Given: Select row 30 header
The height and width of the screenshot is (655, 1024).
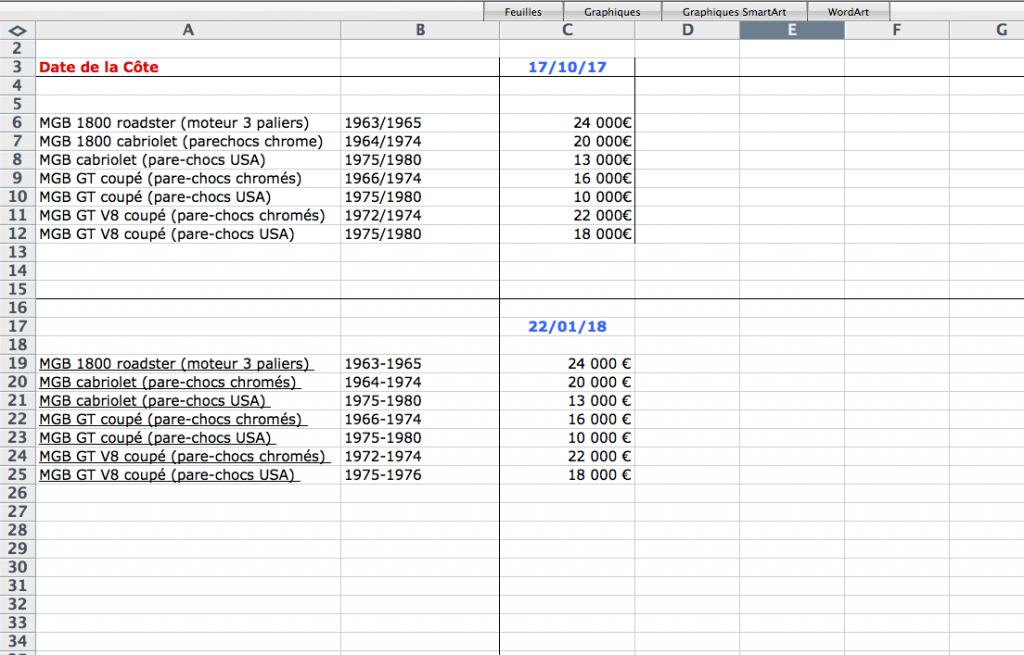Looking at the screenshot, I should (18, 567).
